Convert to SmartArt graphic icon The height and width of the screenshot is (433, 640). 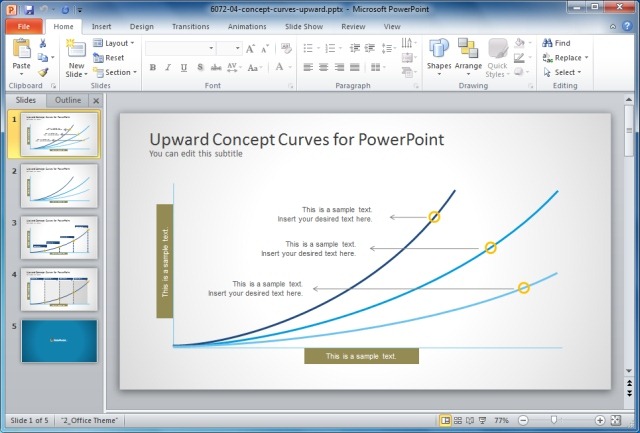click(407, 72)
